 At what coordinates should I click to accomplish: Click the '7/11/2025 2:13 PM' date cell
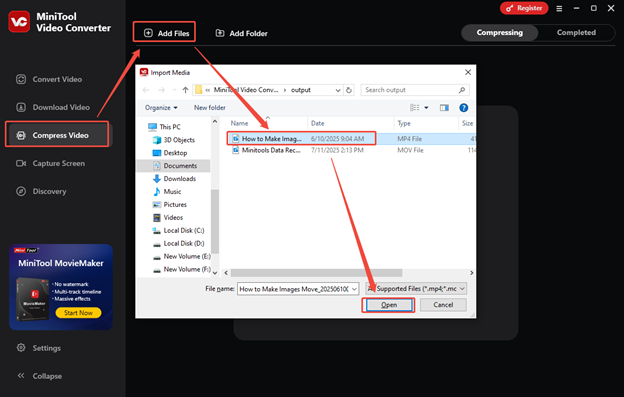tap(337, 150)
